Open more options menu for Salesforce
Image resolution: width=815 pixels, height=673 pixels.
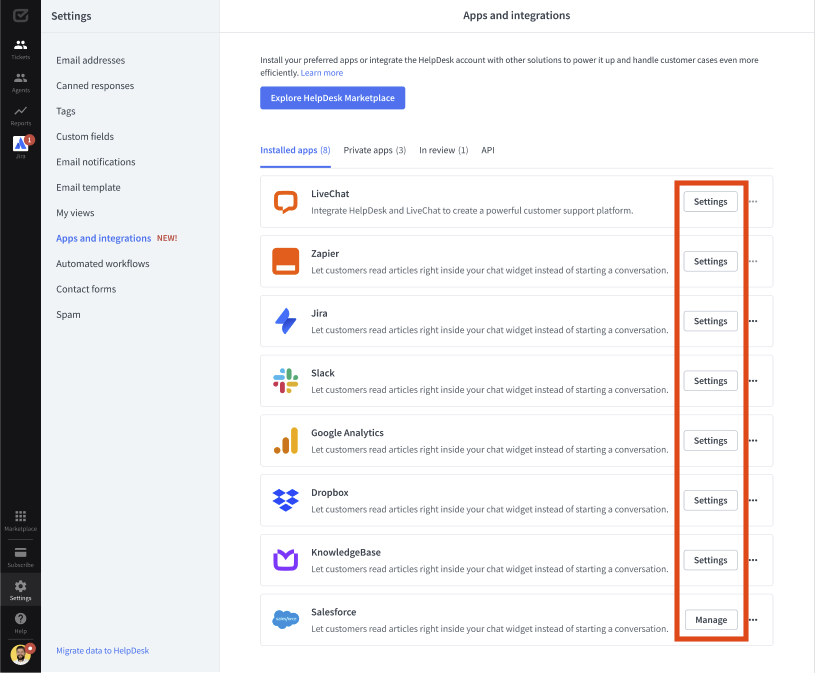(x=753, y=620)
